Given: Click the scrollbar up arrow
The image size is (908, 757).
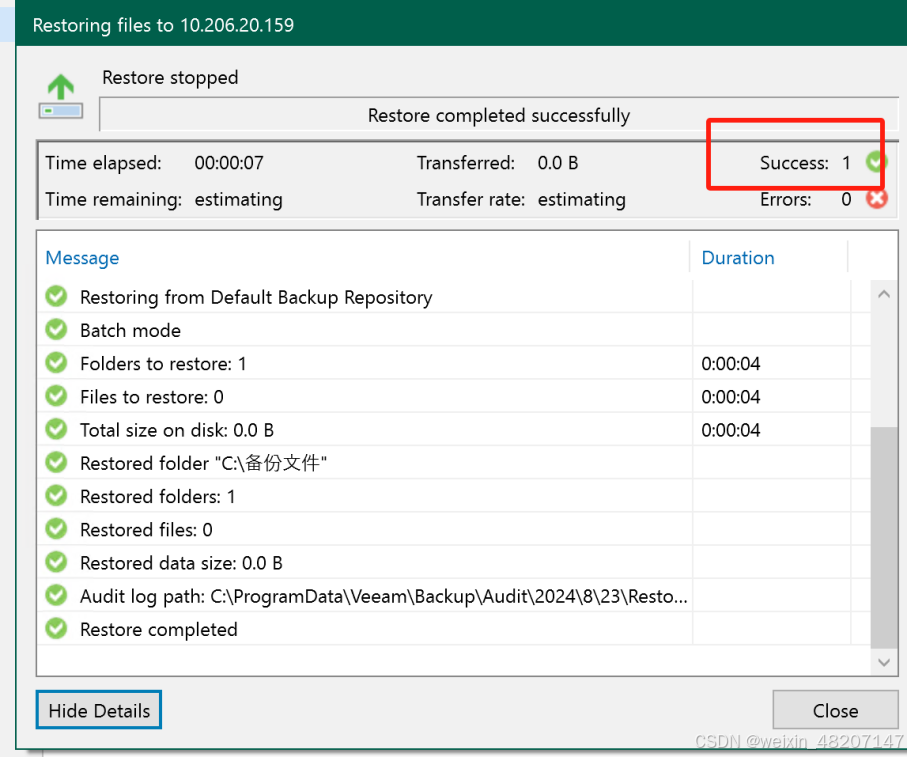Looking at the screenshot, I should coord(884,294).
